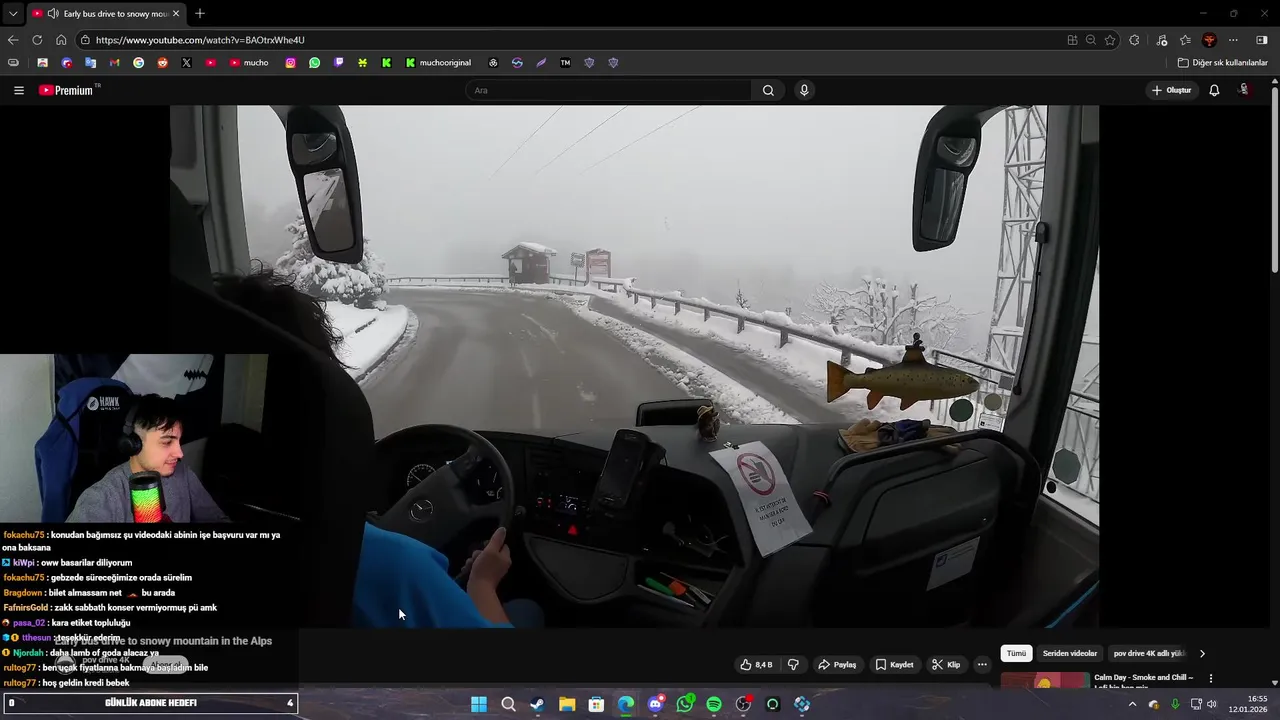Open the media control music-note icon
This screenshot has height=720, width=1280.
(1161, 40)
